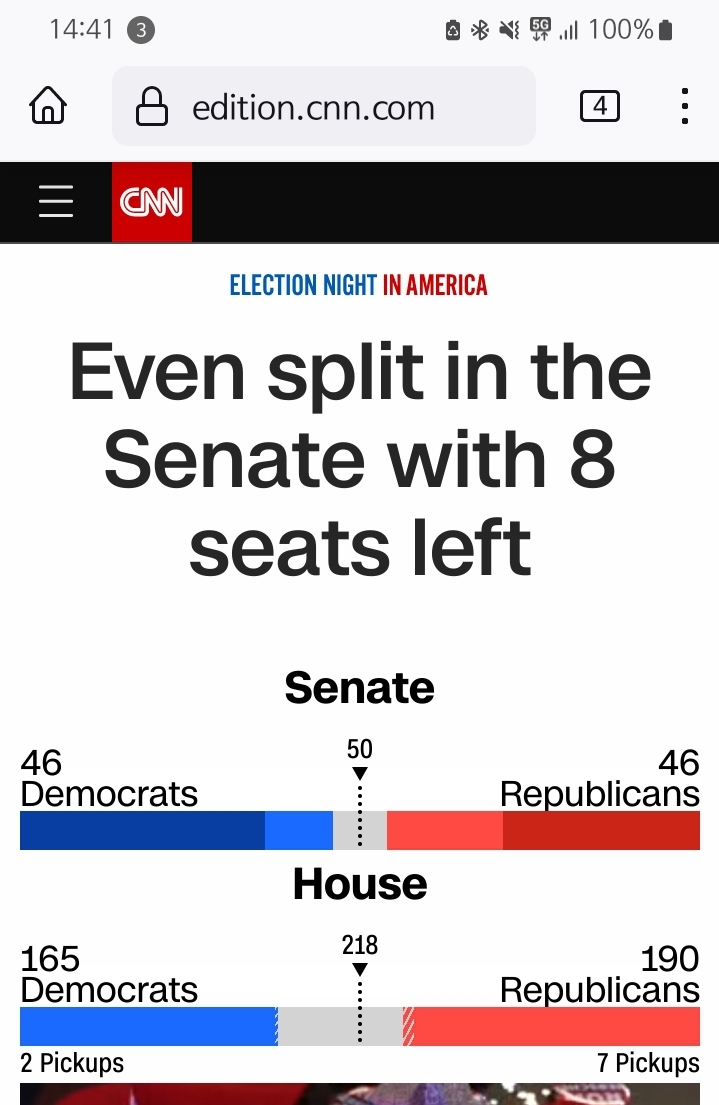This screenshot has width=719, height=1105.
Task: Click dark blue Senate Democrats bar segment
Action: (x=142, y=830)
